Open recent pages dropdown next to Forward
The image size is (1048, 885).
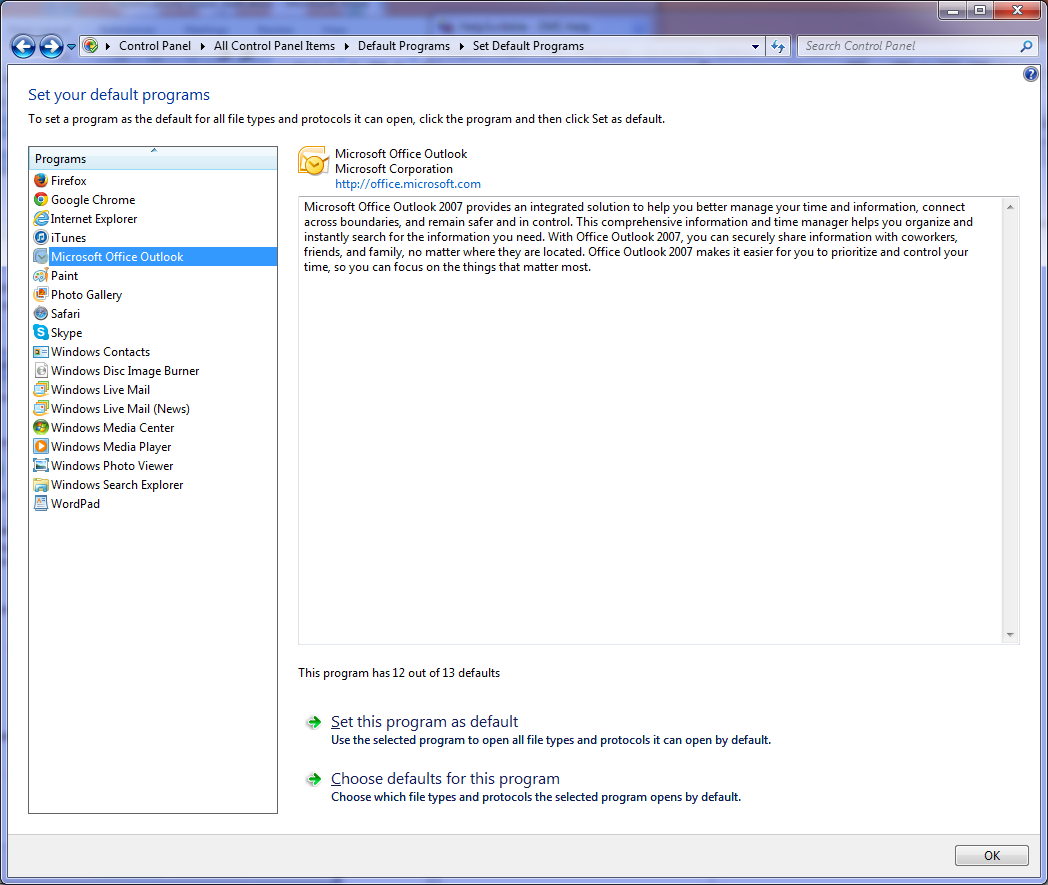(x=72, y=46)
